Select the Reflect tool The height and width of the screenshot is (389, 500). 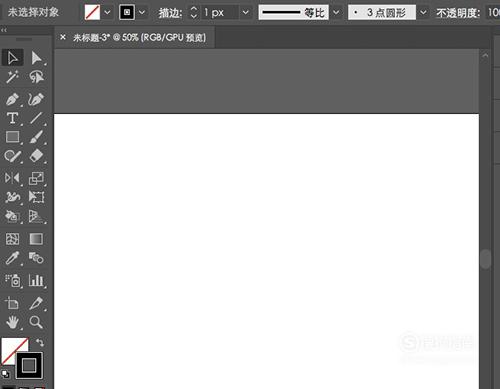coord(12,178)
